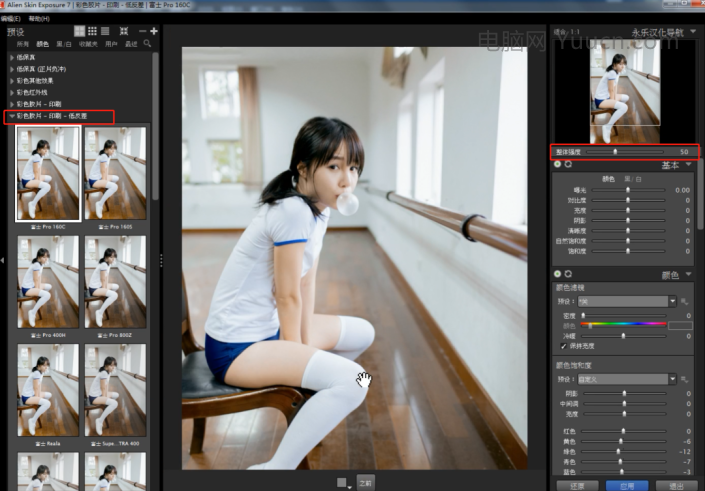The image size is (705, 491).
Task: Click the fit-thumbnails icon in presets header
Action: pos(123,32)
